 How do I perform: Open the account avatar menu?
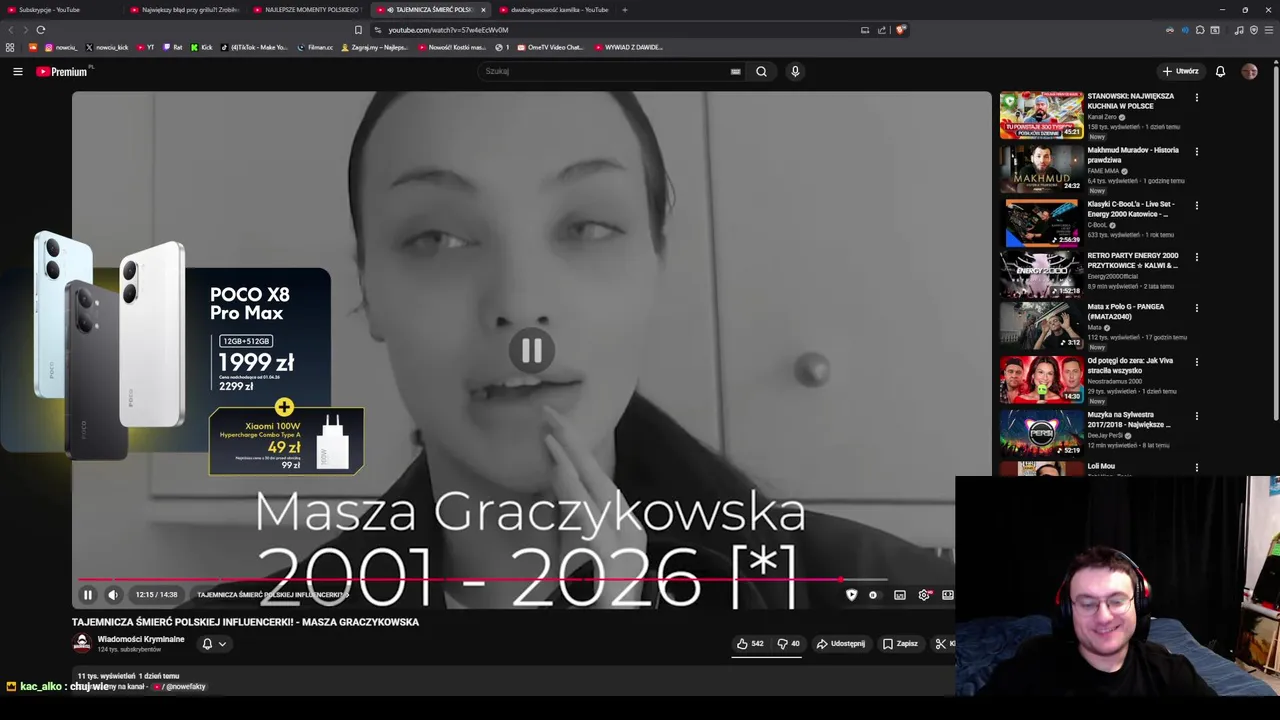[1249, 71]
